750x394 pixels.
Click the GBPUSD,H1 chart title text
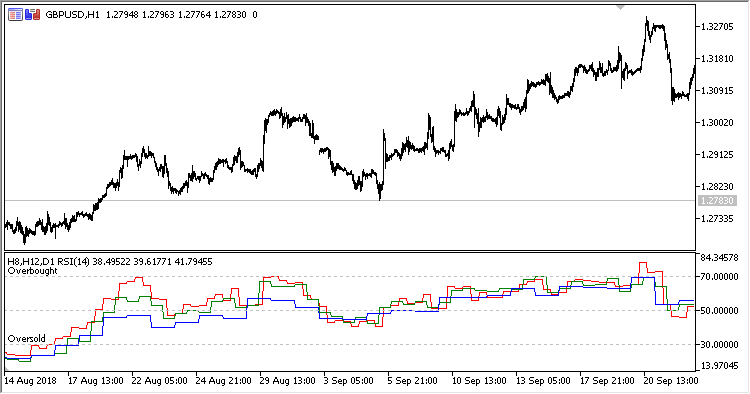pyautogui.click(x=72, y=15)
